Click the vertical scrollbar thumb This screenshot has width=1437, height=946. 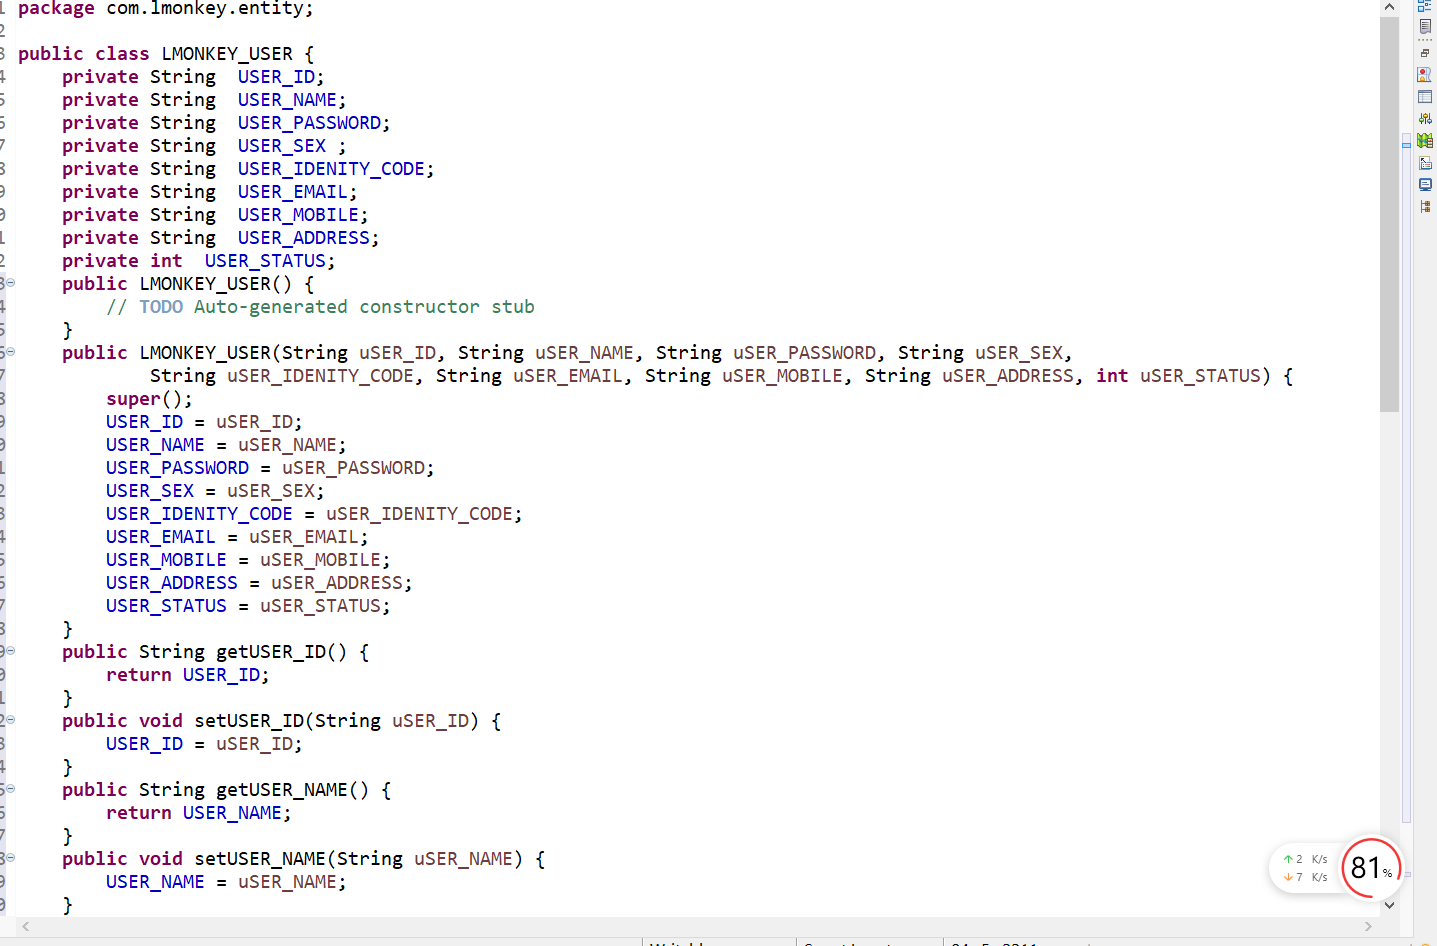1389,214
